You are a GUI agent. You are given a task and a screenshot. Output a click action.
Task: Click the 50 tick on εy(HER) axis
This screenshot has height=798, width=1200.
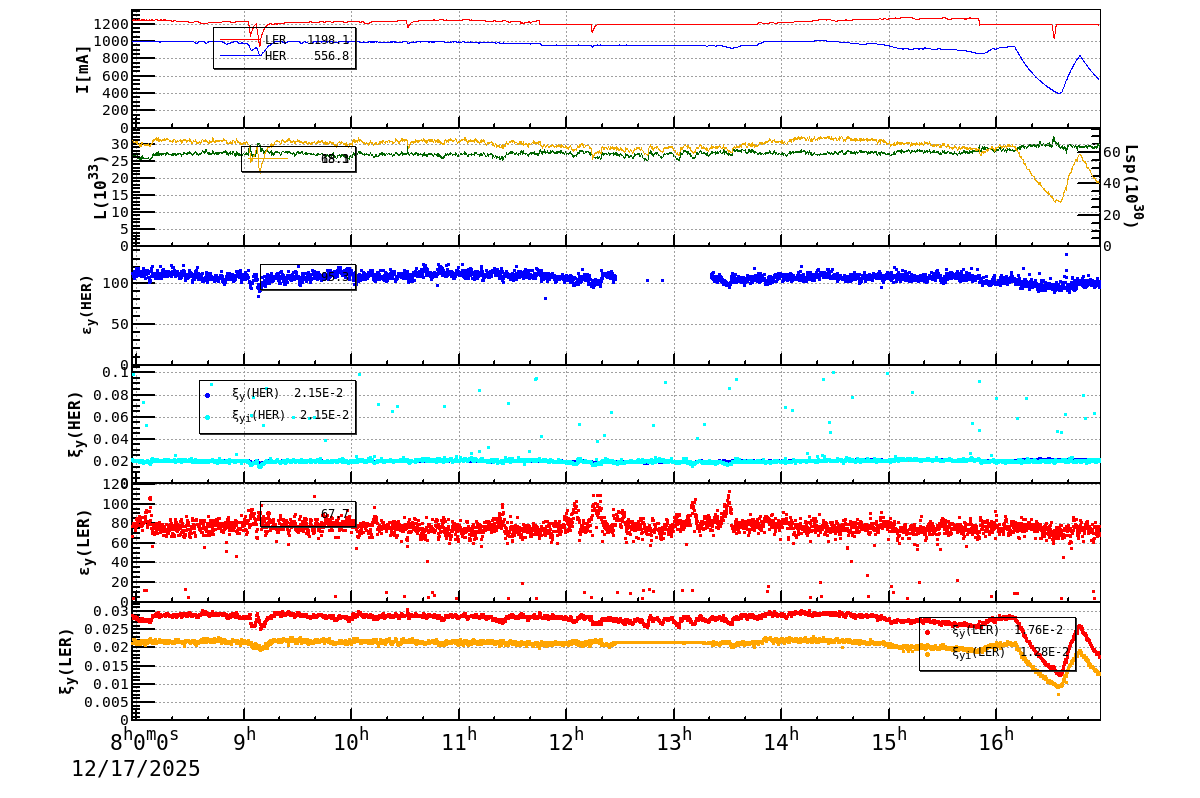[x=119, y=324]
